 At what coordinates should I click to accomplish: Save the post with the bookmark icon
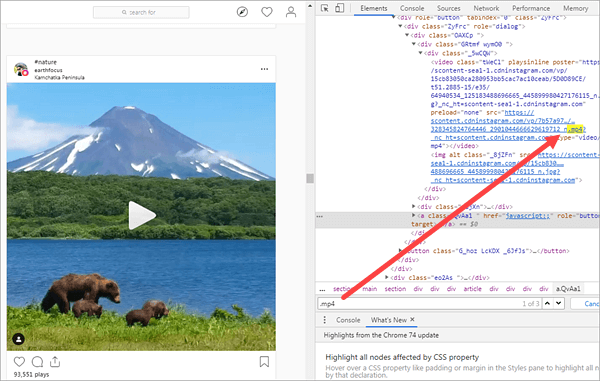264,361
